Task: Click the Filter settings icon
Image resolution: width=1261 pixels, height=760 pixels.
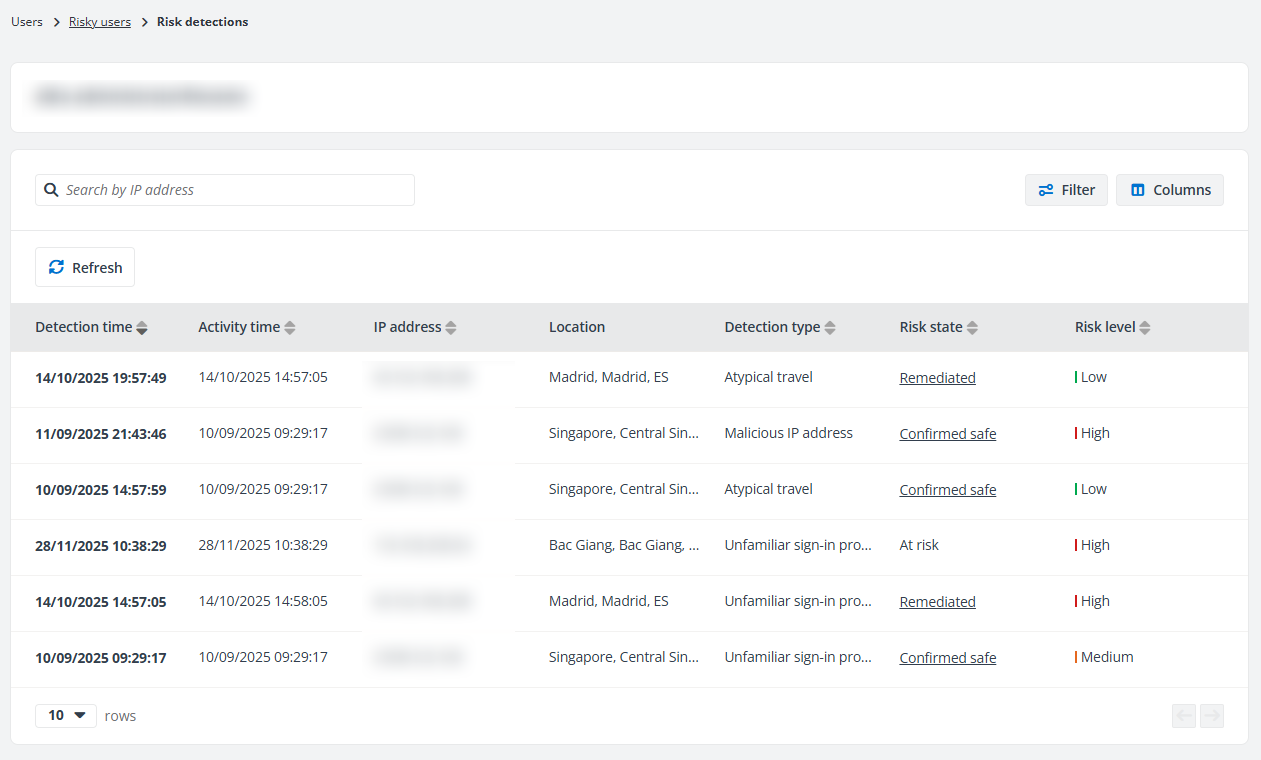Action: pyautogui.click(x=1045, y=189)
